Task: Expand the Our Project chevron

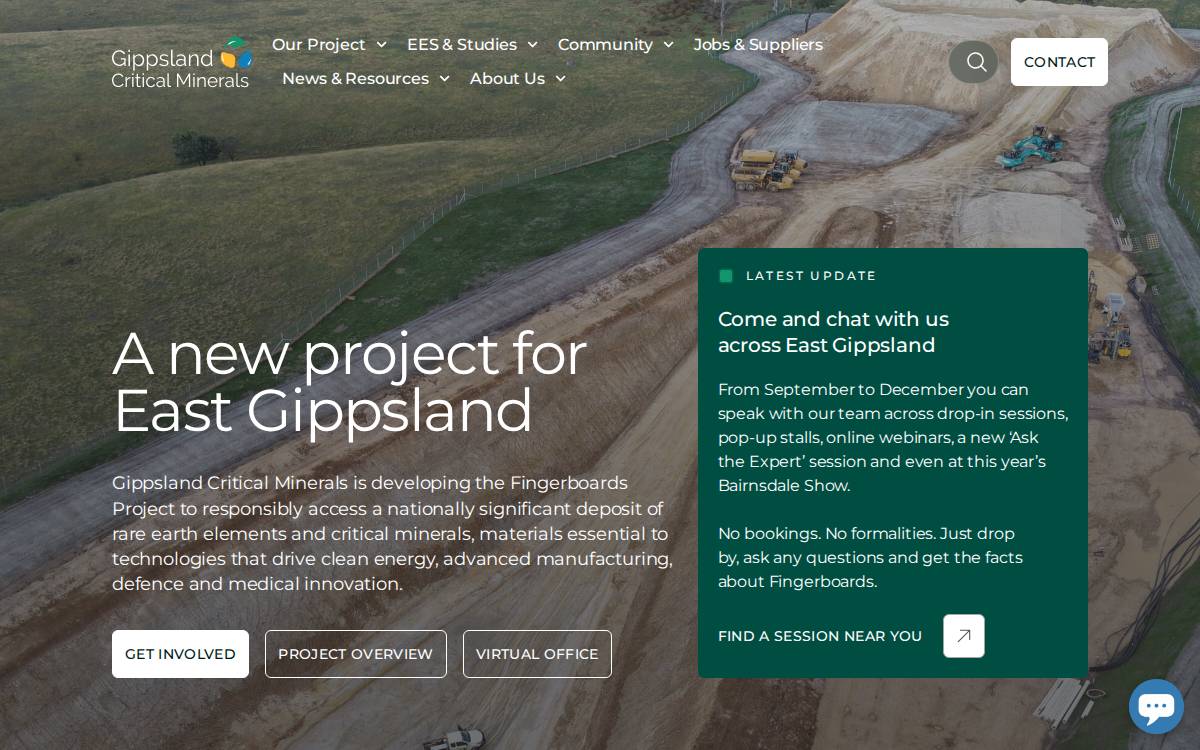Action: 381,45
